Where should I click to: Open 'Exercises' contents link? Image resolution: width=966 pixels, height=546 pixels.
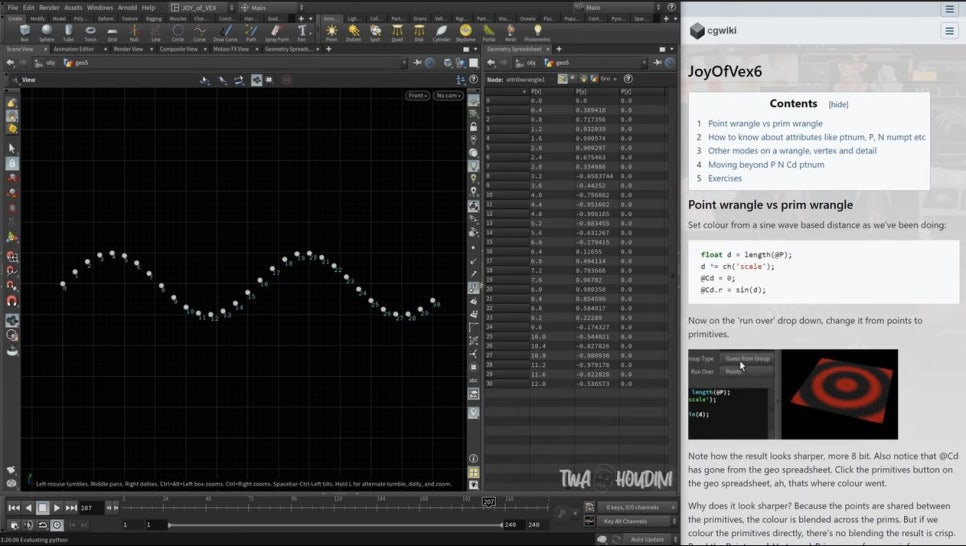pyautogui.click(x=724, y=178)
